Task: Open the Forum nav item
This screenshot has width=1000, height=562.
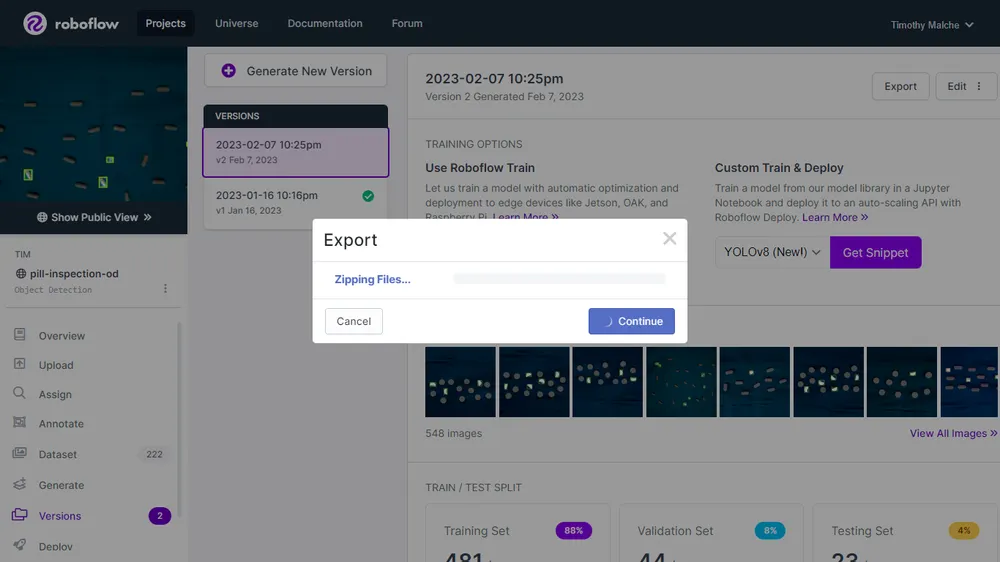Action: 407,24
